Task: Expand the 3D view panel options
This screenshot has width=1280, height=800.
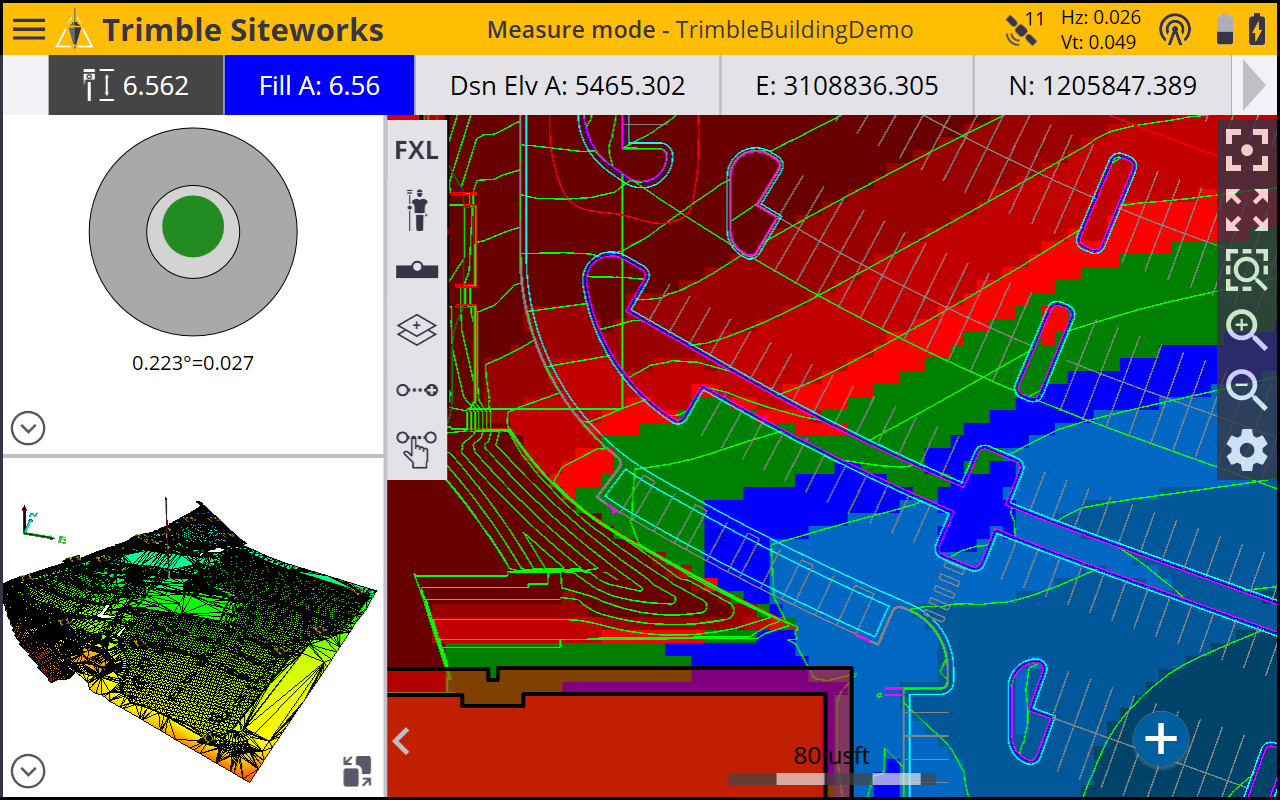Action: [28, 771]
